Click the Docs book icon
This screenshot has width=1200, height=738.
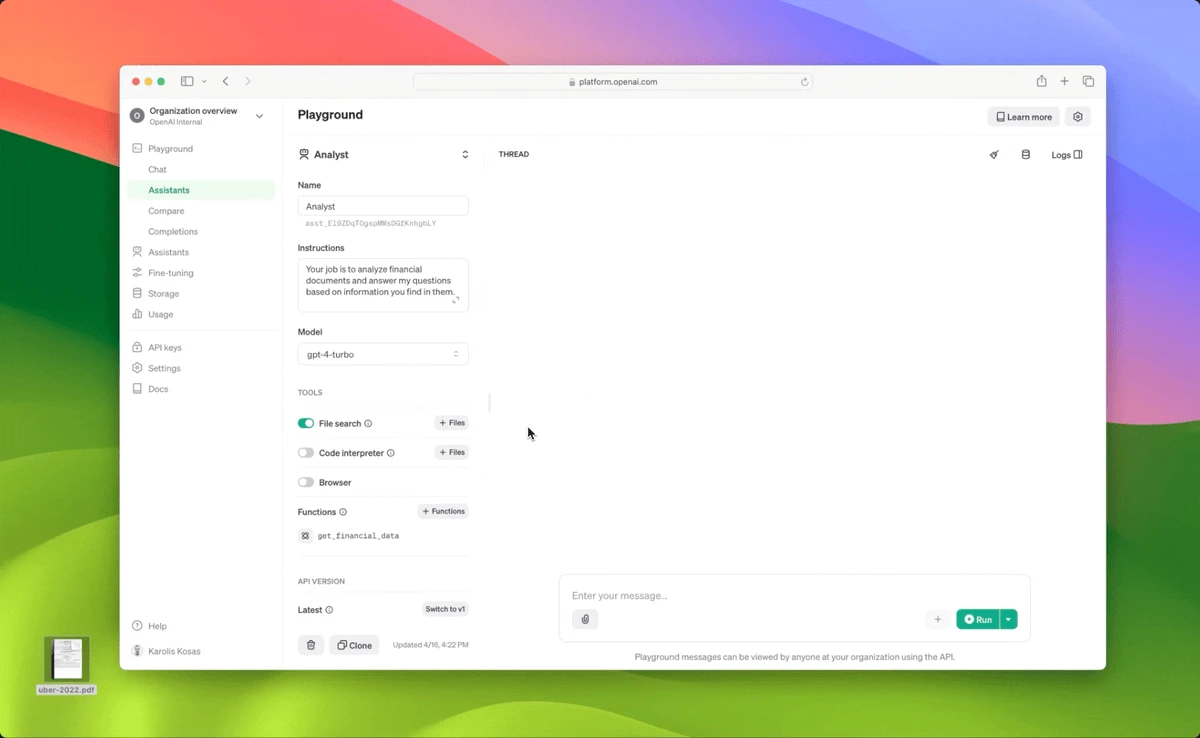[x=138, y=389]
